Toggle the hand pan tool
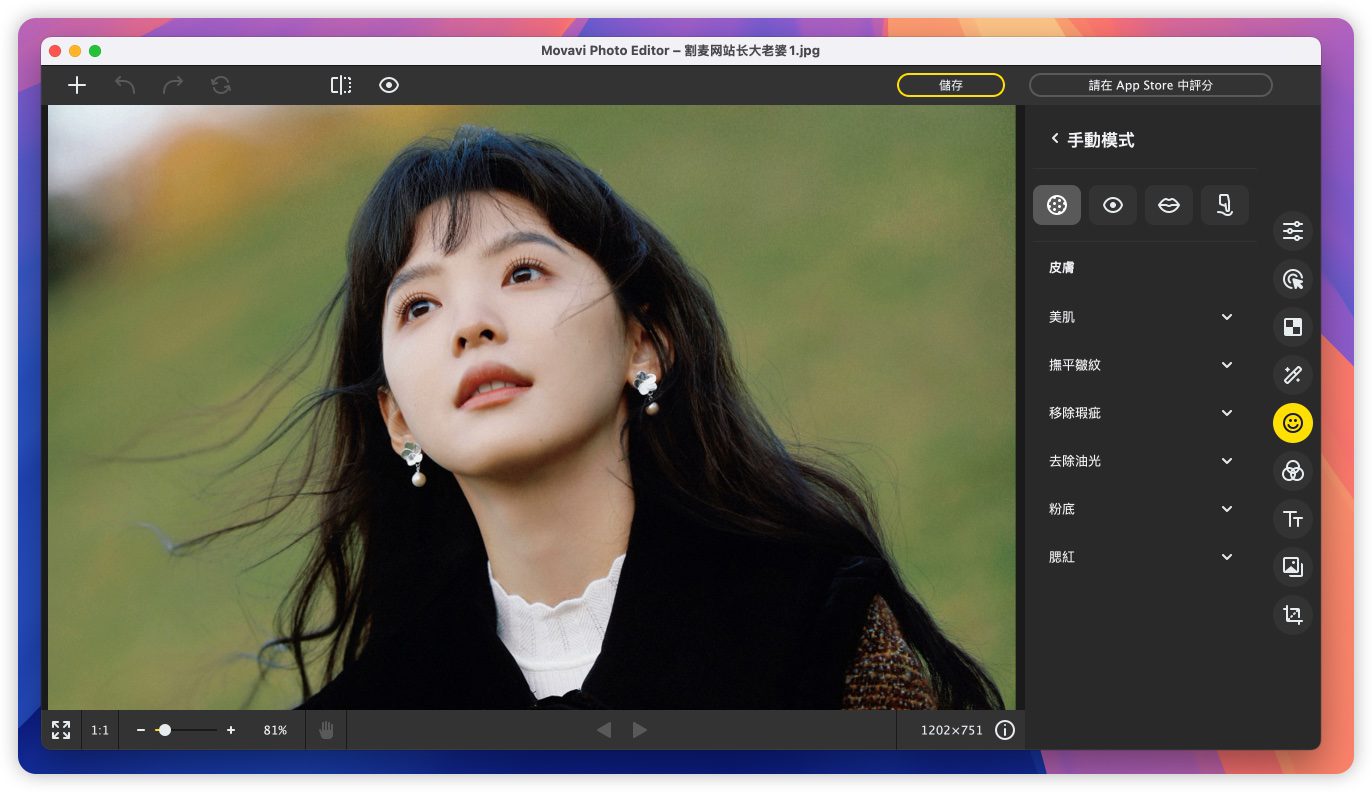Image resolution: width=1372 pixels, height=792 pixels. pos(326,730)
